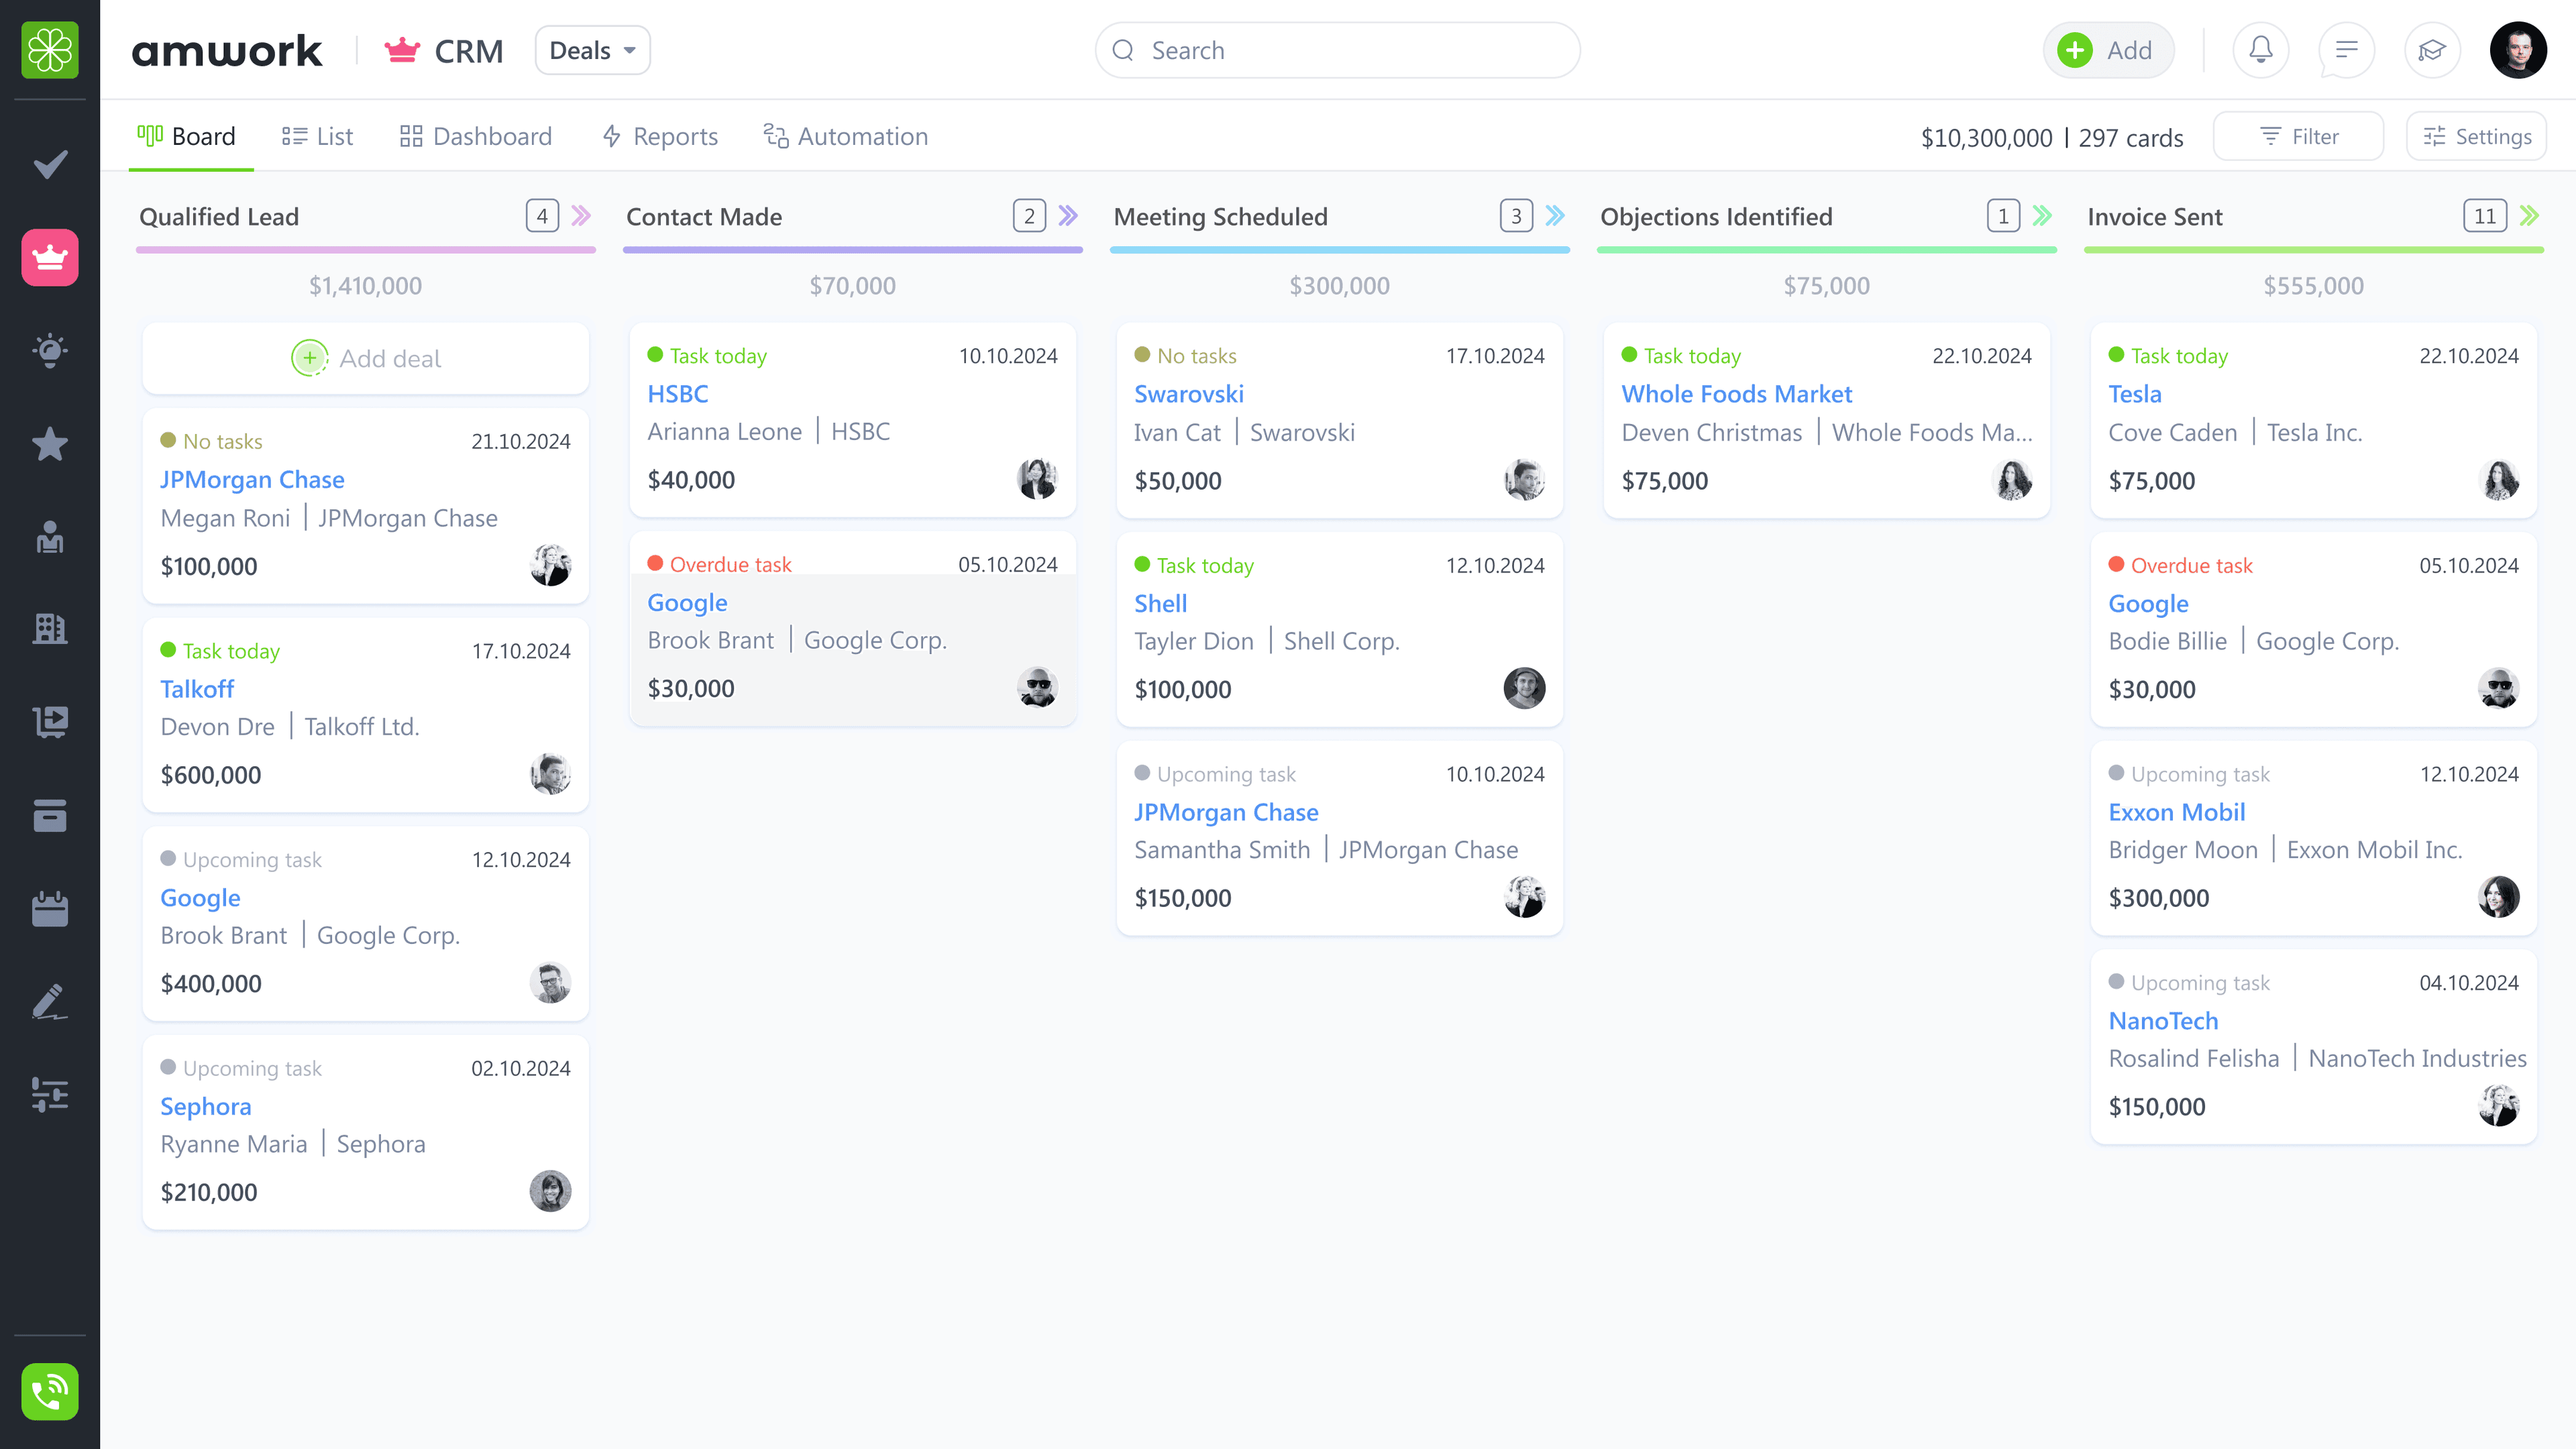Open the user profile avatar at top right
Viewport: 2576px width, 1449px height.
point(2517,50)
